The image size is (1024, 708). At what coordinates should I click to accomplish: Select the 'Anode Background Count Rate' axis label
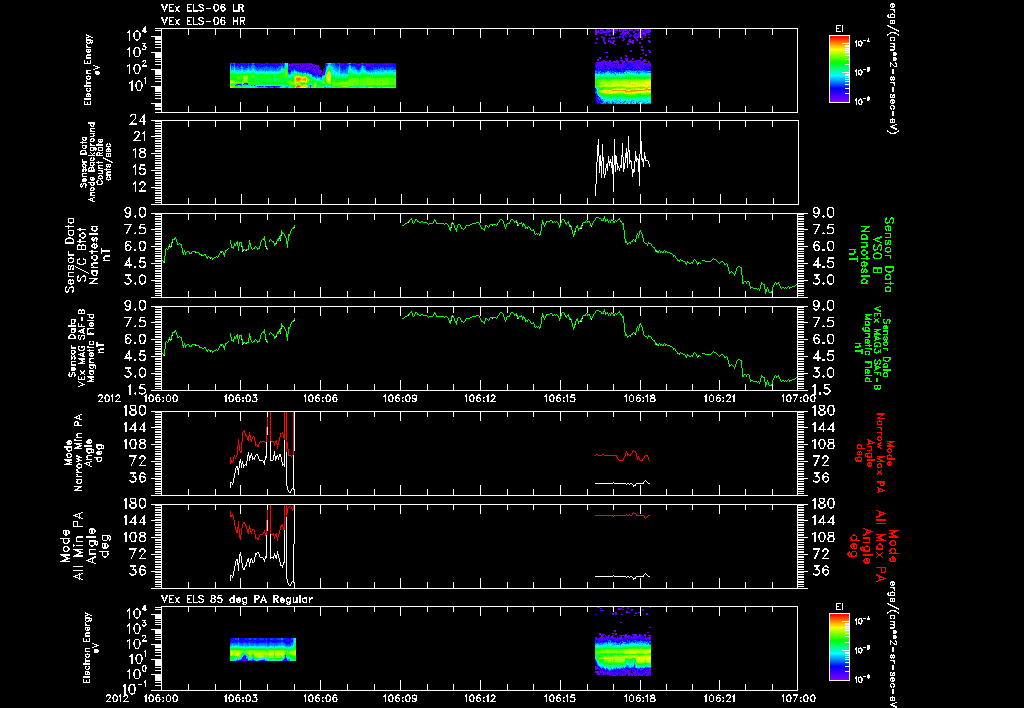pos(95,162)
